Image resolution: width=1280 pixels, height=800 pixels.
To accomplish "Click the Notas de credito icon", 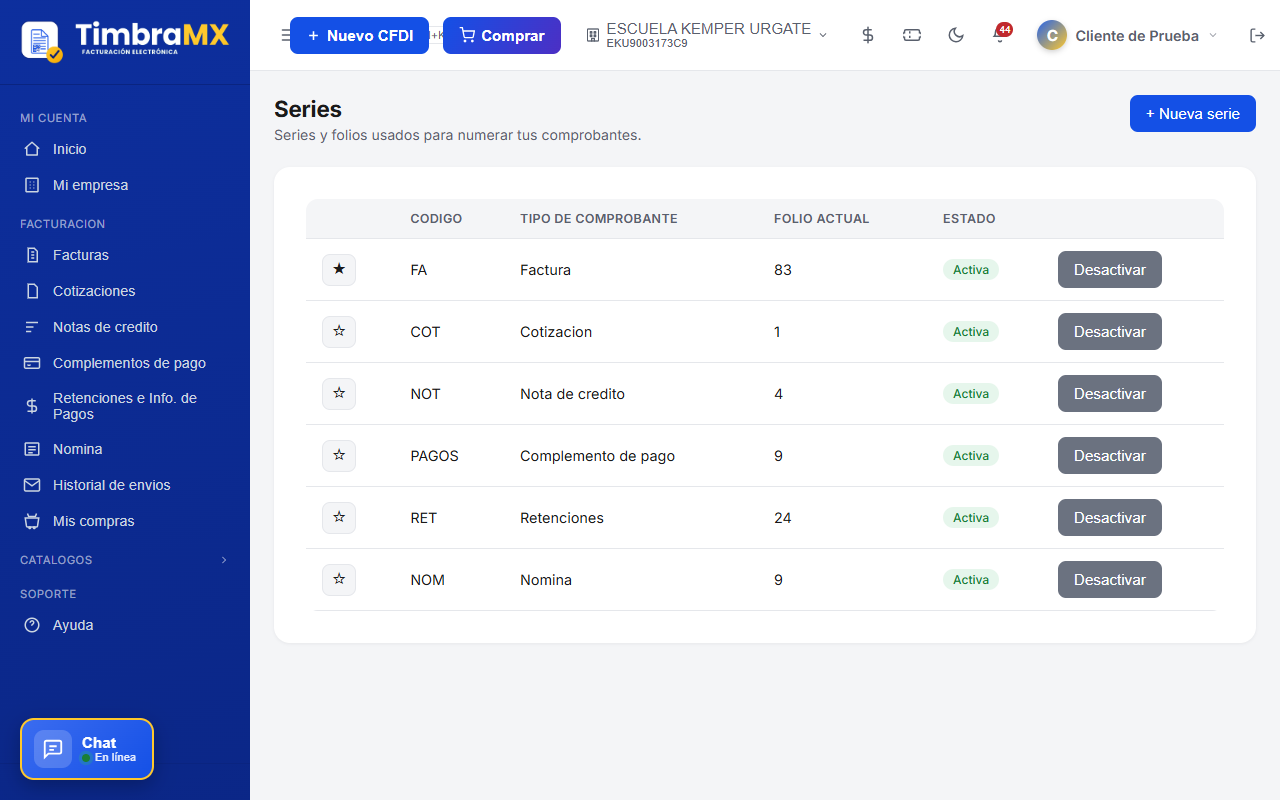I will pyautogui.click(x=32, y=327).
